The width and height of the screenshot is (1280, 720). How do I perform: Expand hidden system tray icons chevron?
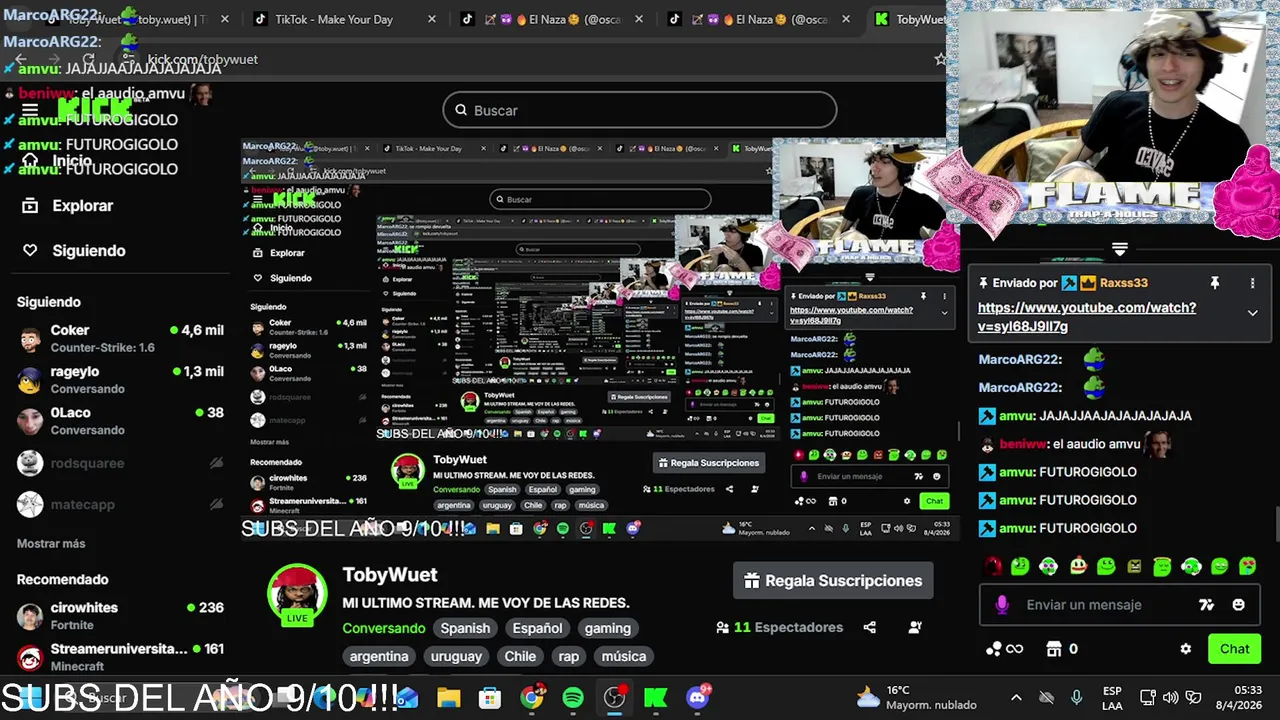coord(1016,698)
